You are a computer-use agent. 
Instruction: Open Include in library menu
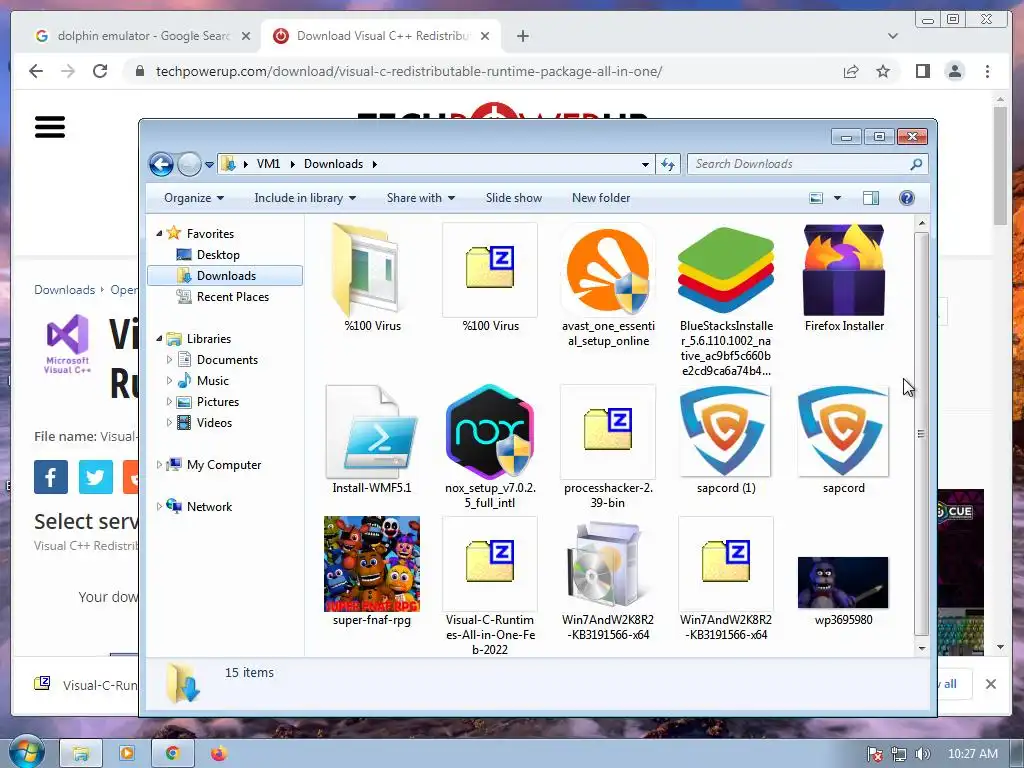(305, 198)
